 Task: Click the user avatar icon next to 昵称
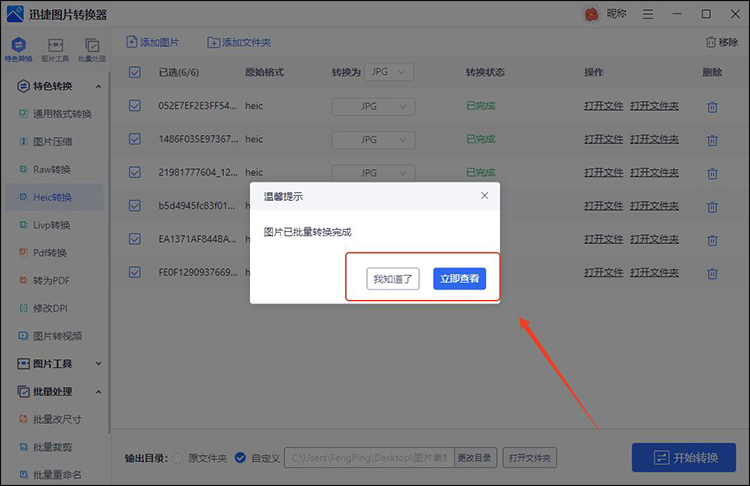(592, 14)
